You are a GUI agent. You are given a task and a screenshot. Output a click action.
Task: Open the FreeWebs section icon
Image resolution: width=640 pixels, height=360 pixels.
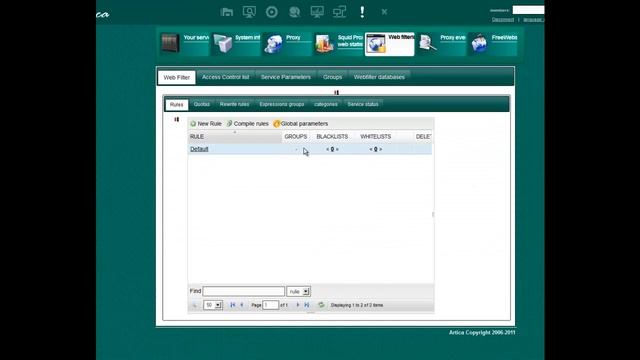click(x=479, y=44)
